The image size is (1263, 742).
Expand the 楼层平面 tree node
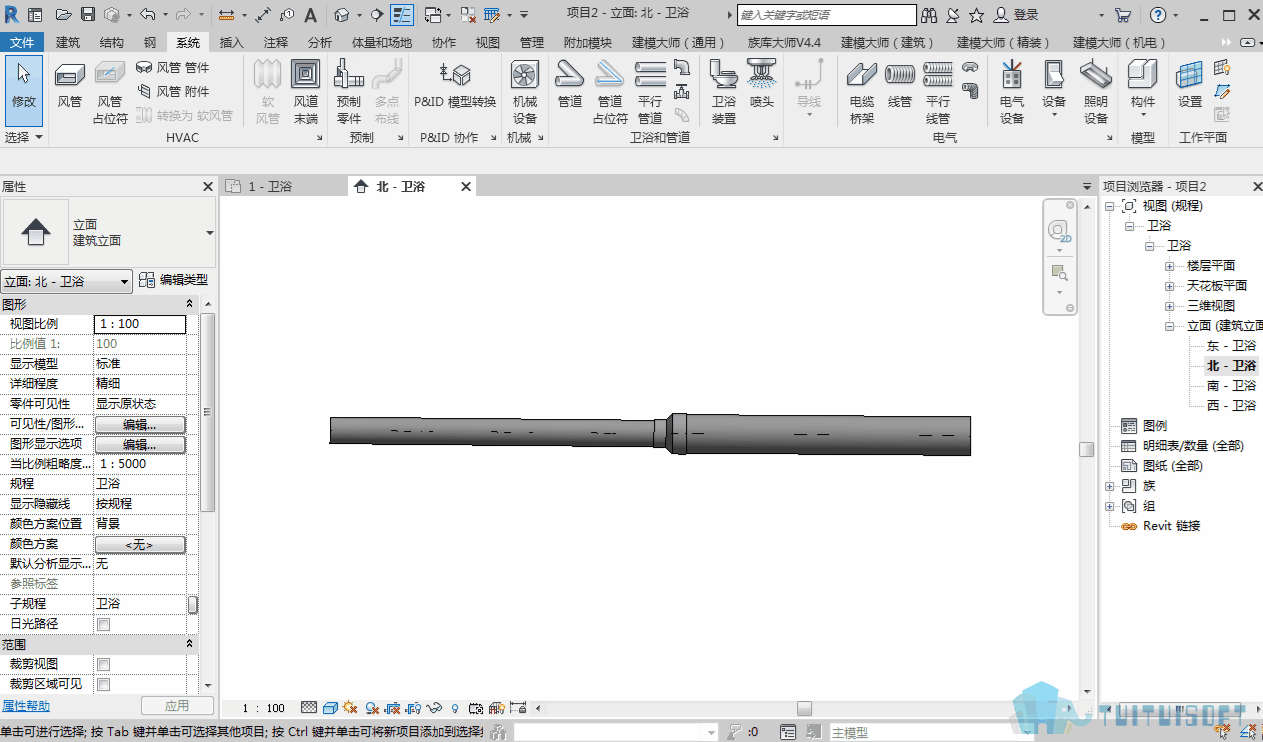1170,266
